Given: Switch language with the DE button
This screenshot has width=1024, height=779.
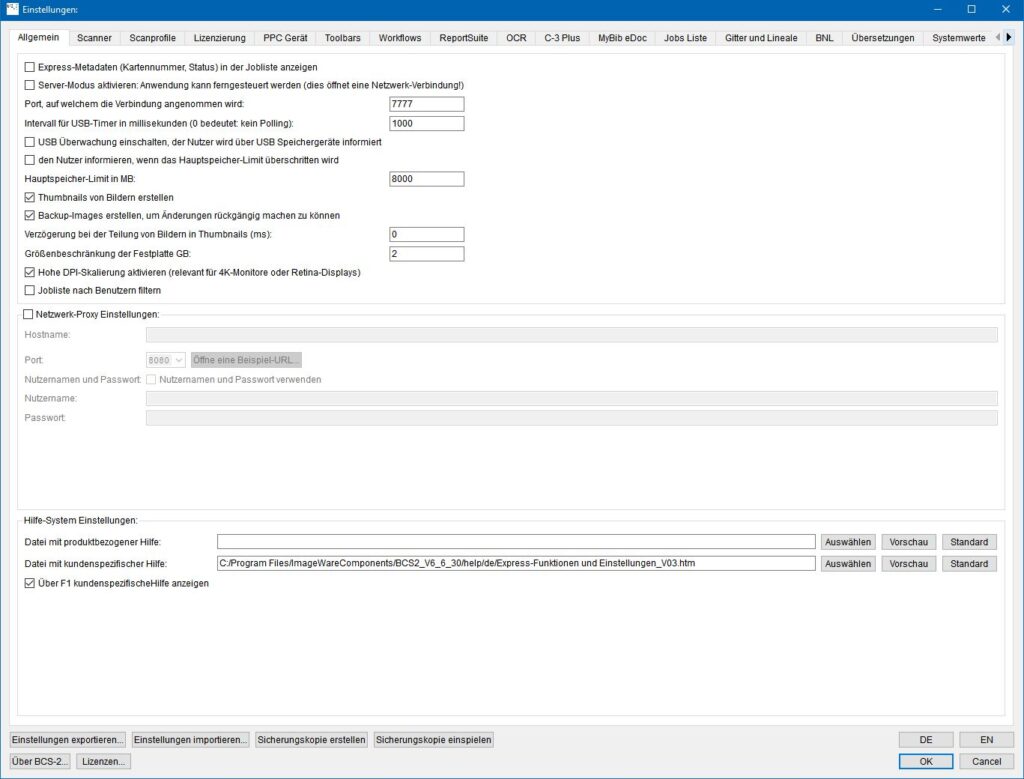Looking at the screenshot, I should (x=926, y=740).
